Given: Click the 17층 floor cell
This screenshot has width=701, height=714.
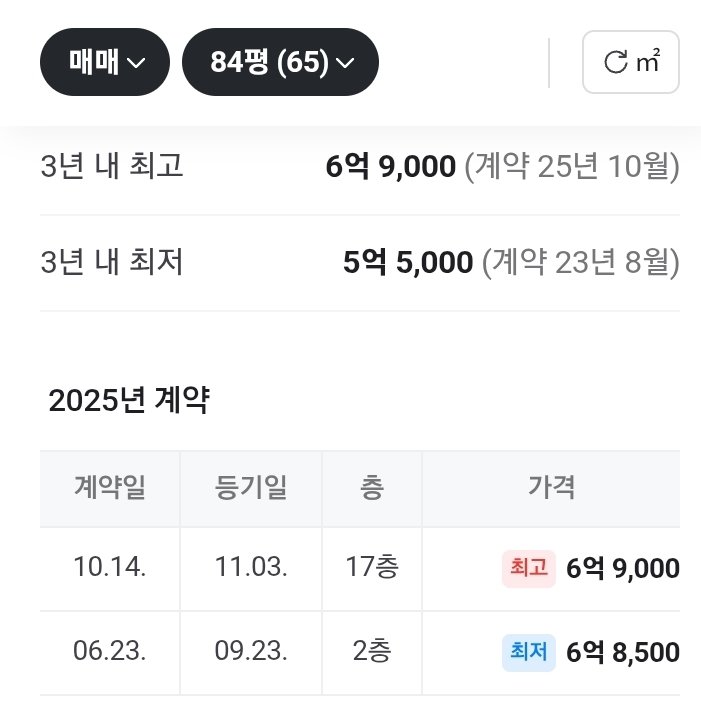Looking at the screenshot, I should point(371,568).
